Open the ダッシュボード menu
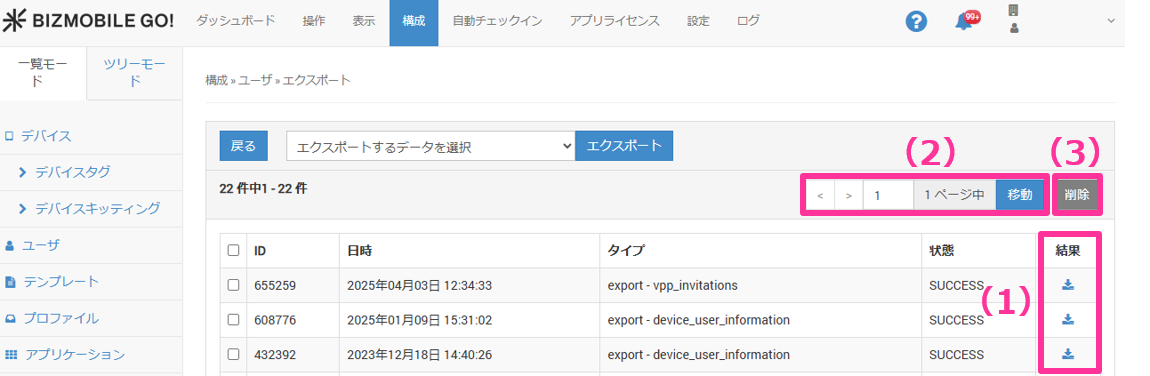 pyautogui.click(x=235, y=21)
